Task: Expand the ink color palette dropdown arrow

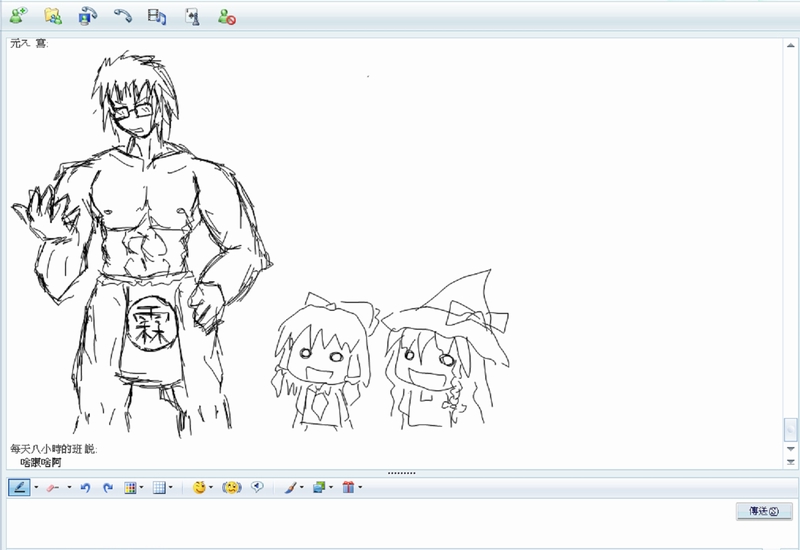Action: pos(141,488)
